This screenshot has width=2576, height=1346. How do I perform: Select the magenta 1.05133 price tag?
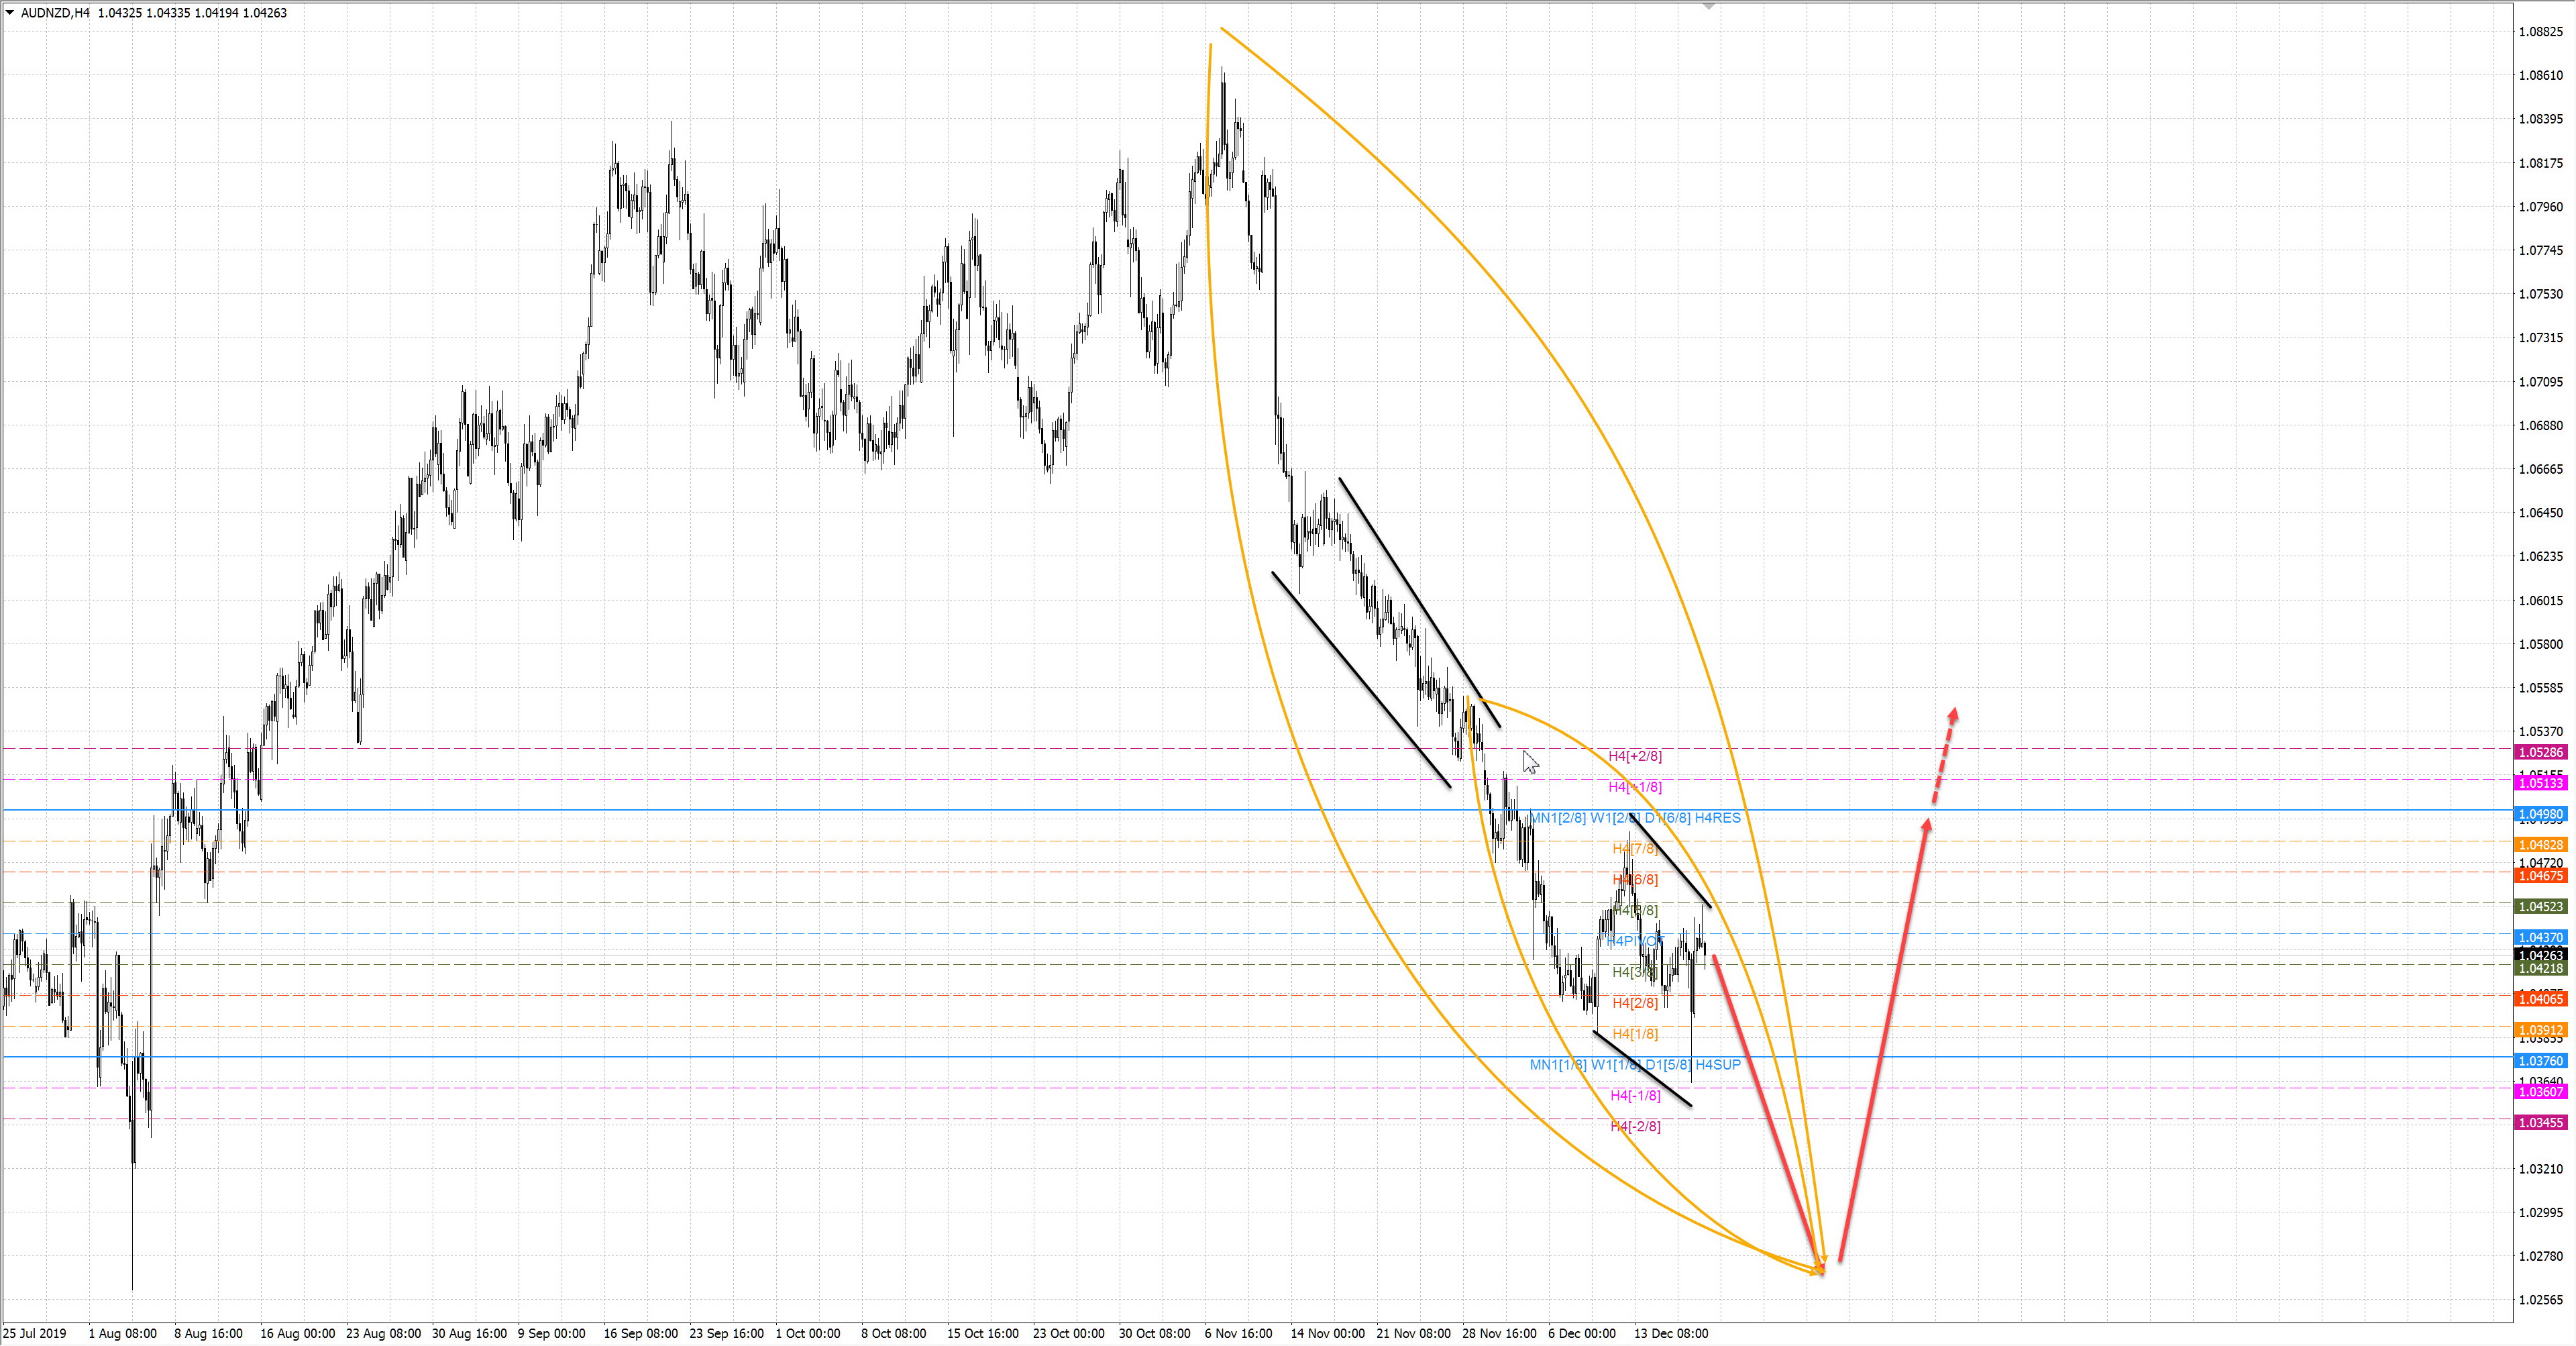coord(2540,783)
